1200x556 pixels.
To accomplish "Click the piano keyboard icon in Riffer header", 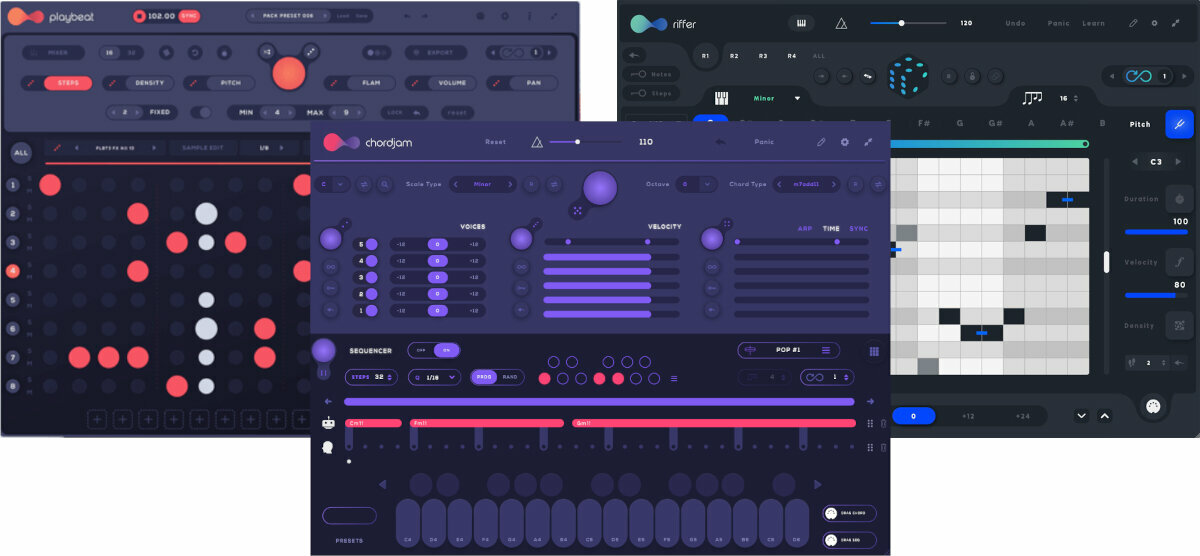I will pyautogui.click(x=801, y=23).
